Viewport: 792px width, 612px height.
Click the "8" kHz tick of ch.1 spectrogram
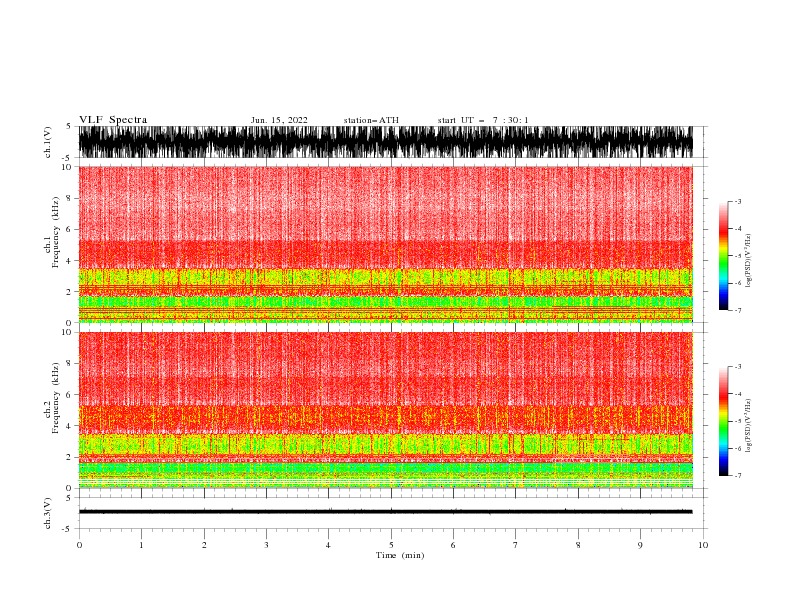(x=69, y=198)
